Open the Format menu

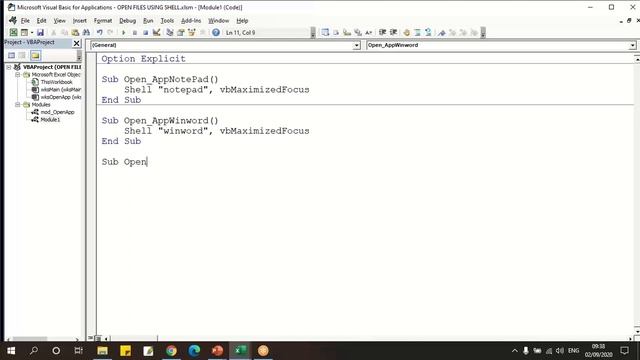pos(103,20)
